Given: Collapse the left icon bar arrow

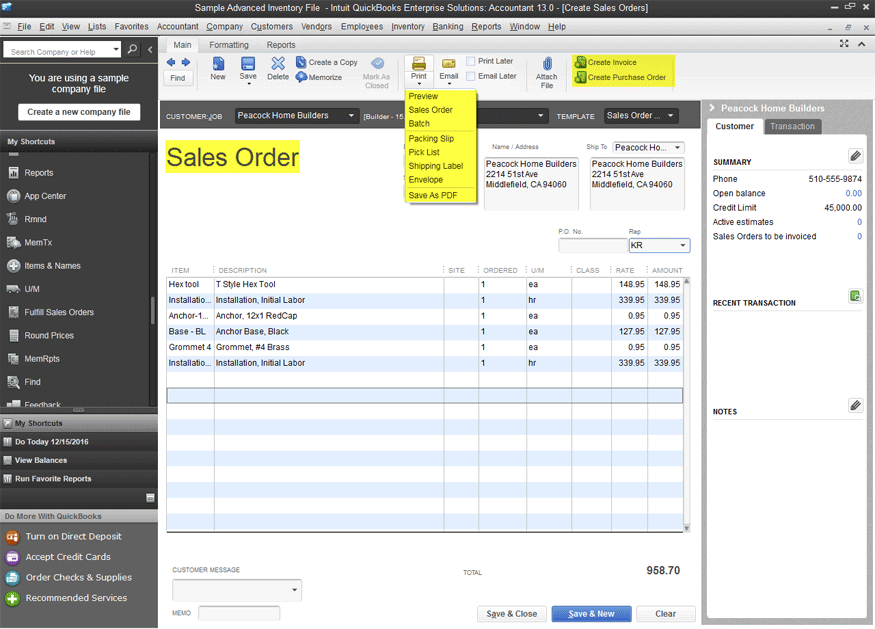Looking at the screenshot, I should point(150,50).
